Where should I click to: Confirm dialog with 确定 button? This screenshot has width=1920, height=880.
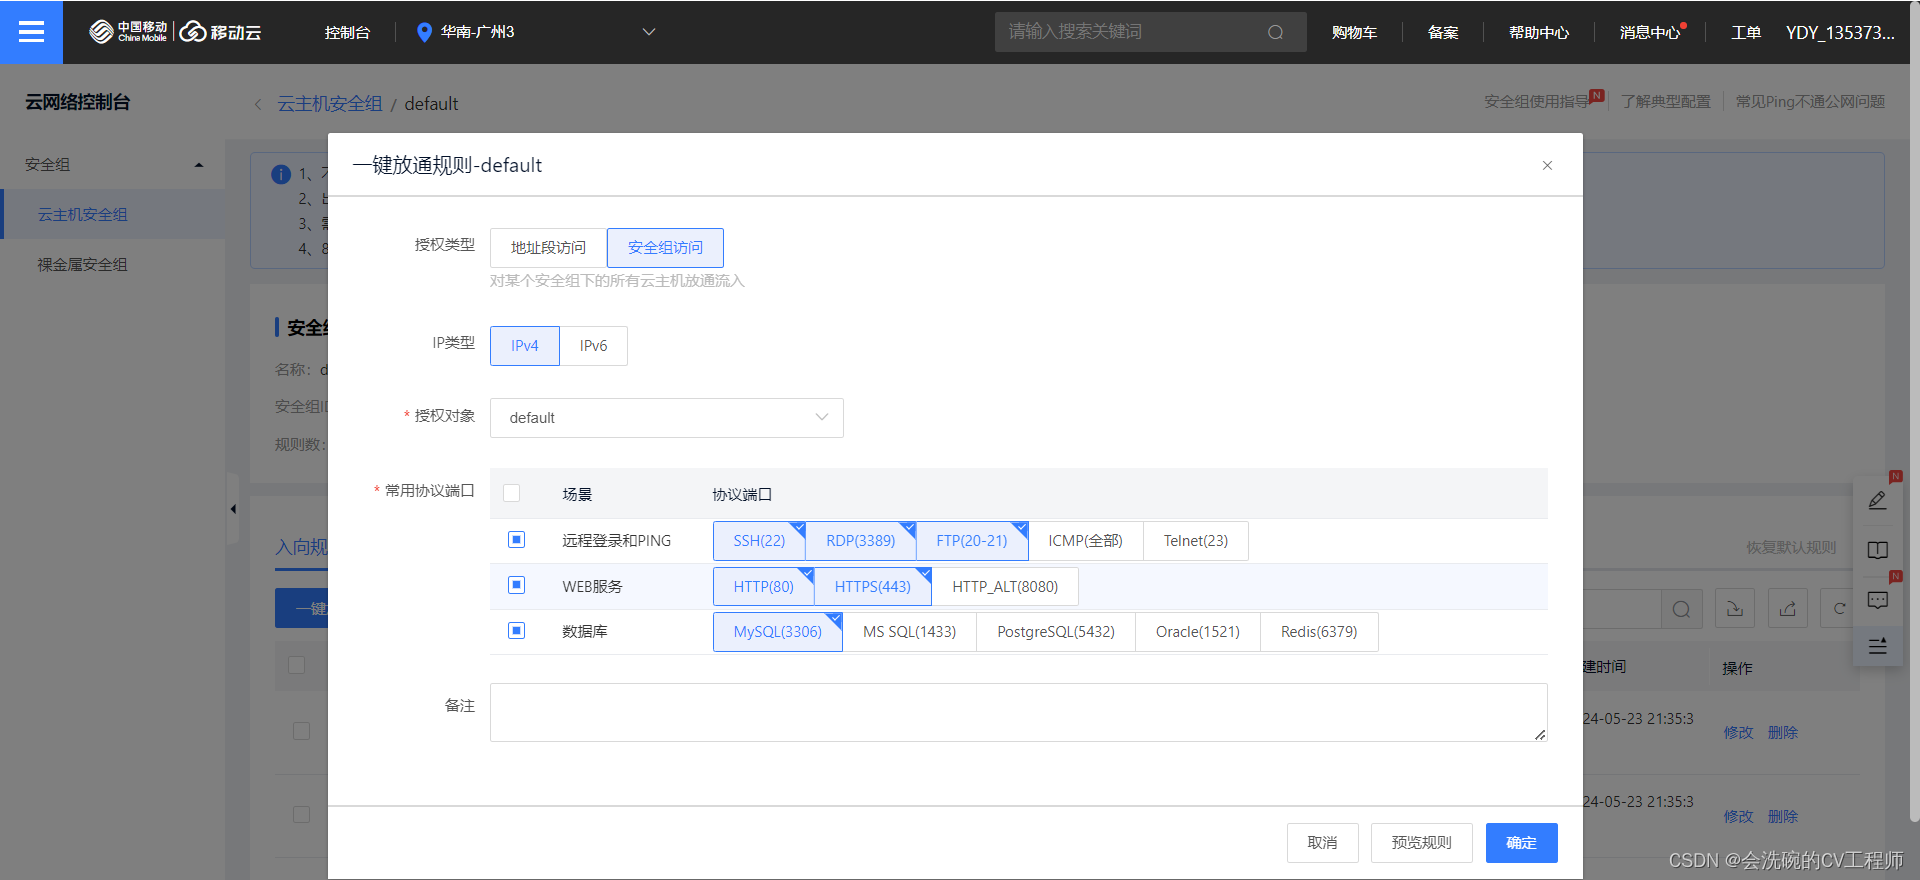coord(1521,843)
